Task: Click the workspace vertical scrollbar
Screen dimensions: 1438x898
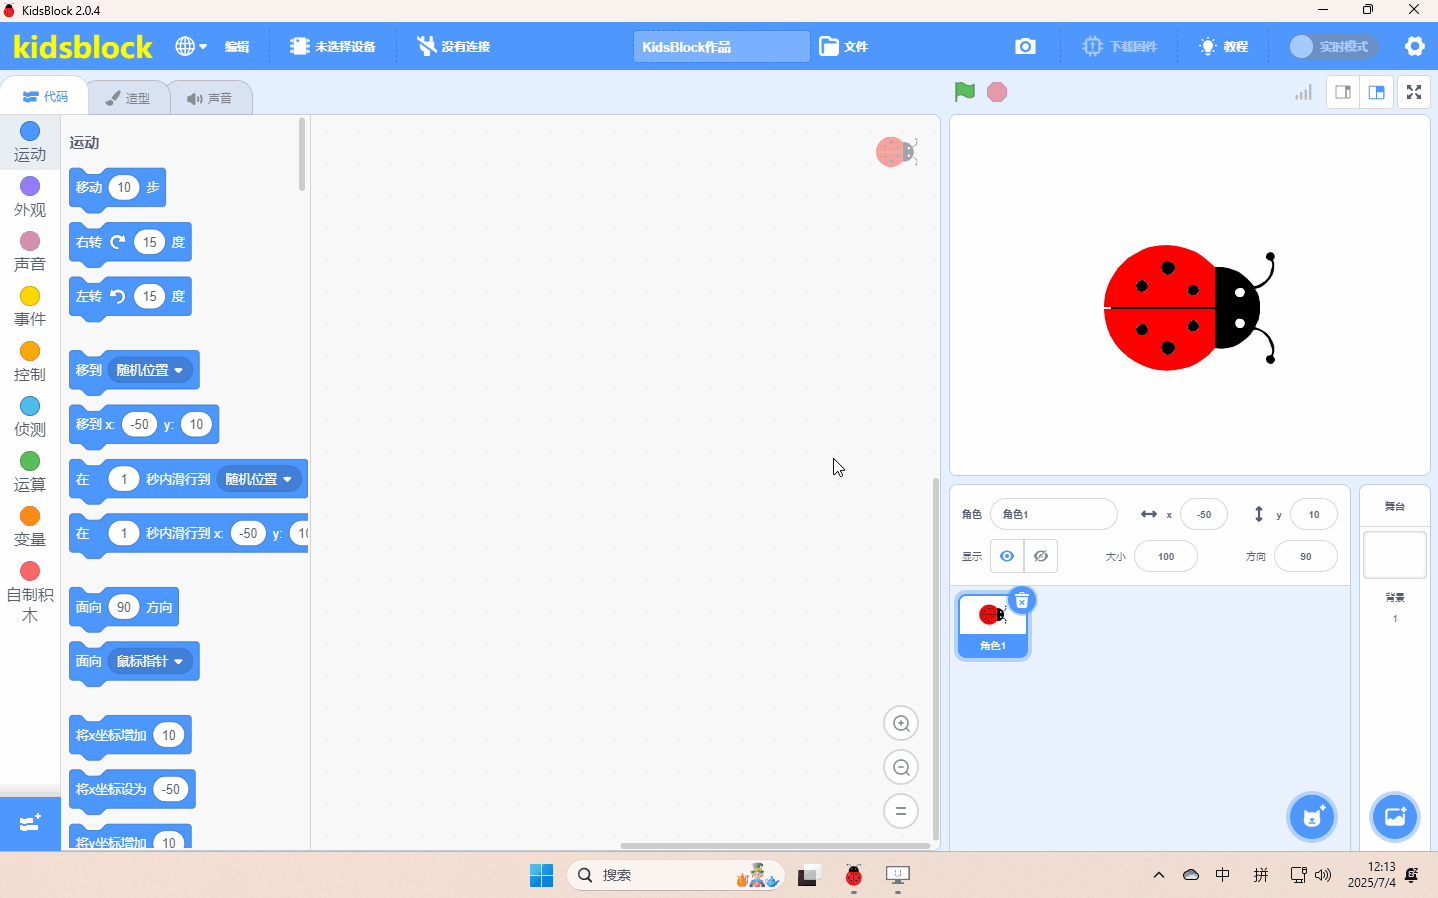Action: [935, 658]
